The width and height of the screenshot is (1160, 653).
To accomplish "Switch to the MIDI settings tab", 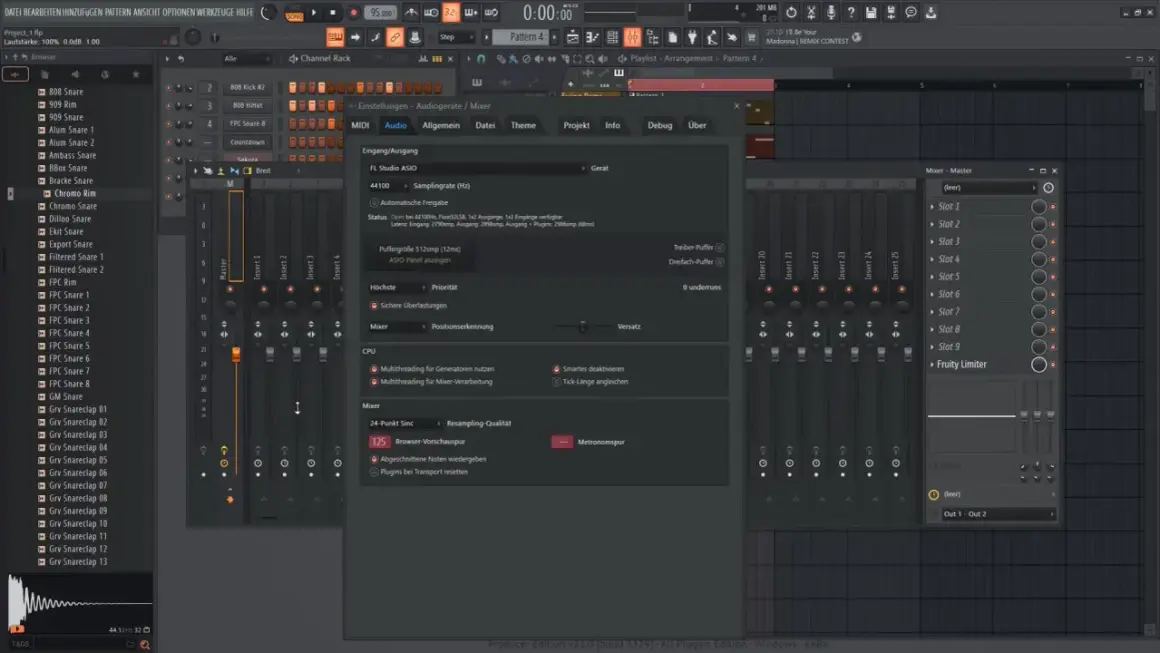I will tap(360, 125).
